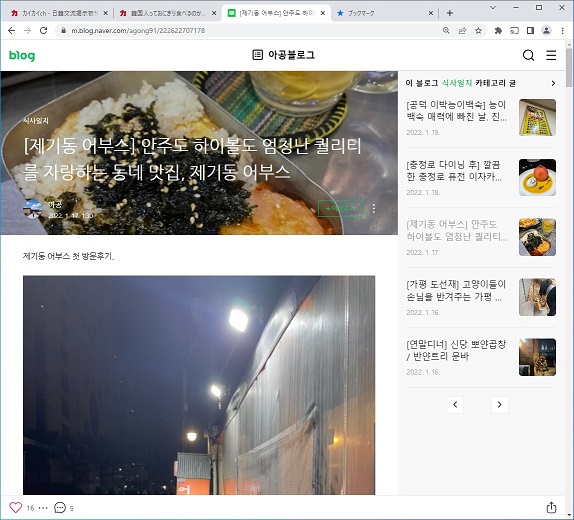574x520 pixels.
Task: Open the cast media icon
Action: [x=514, y=31]
